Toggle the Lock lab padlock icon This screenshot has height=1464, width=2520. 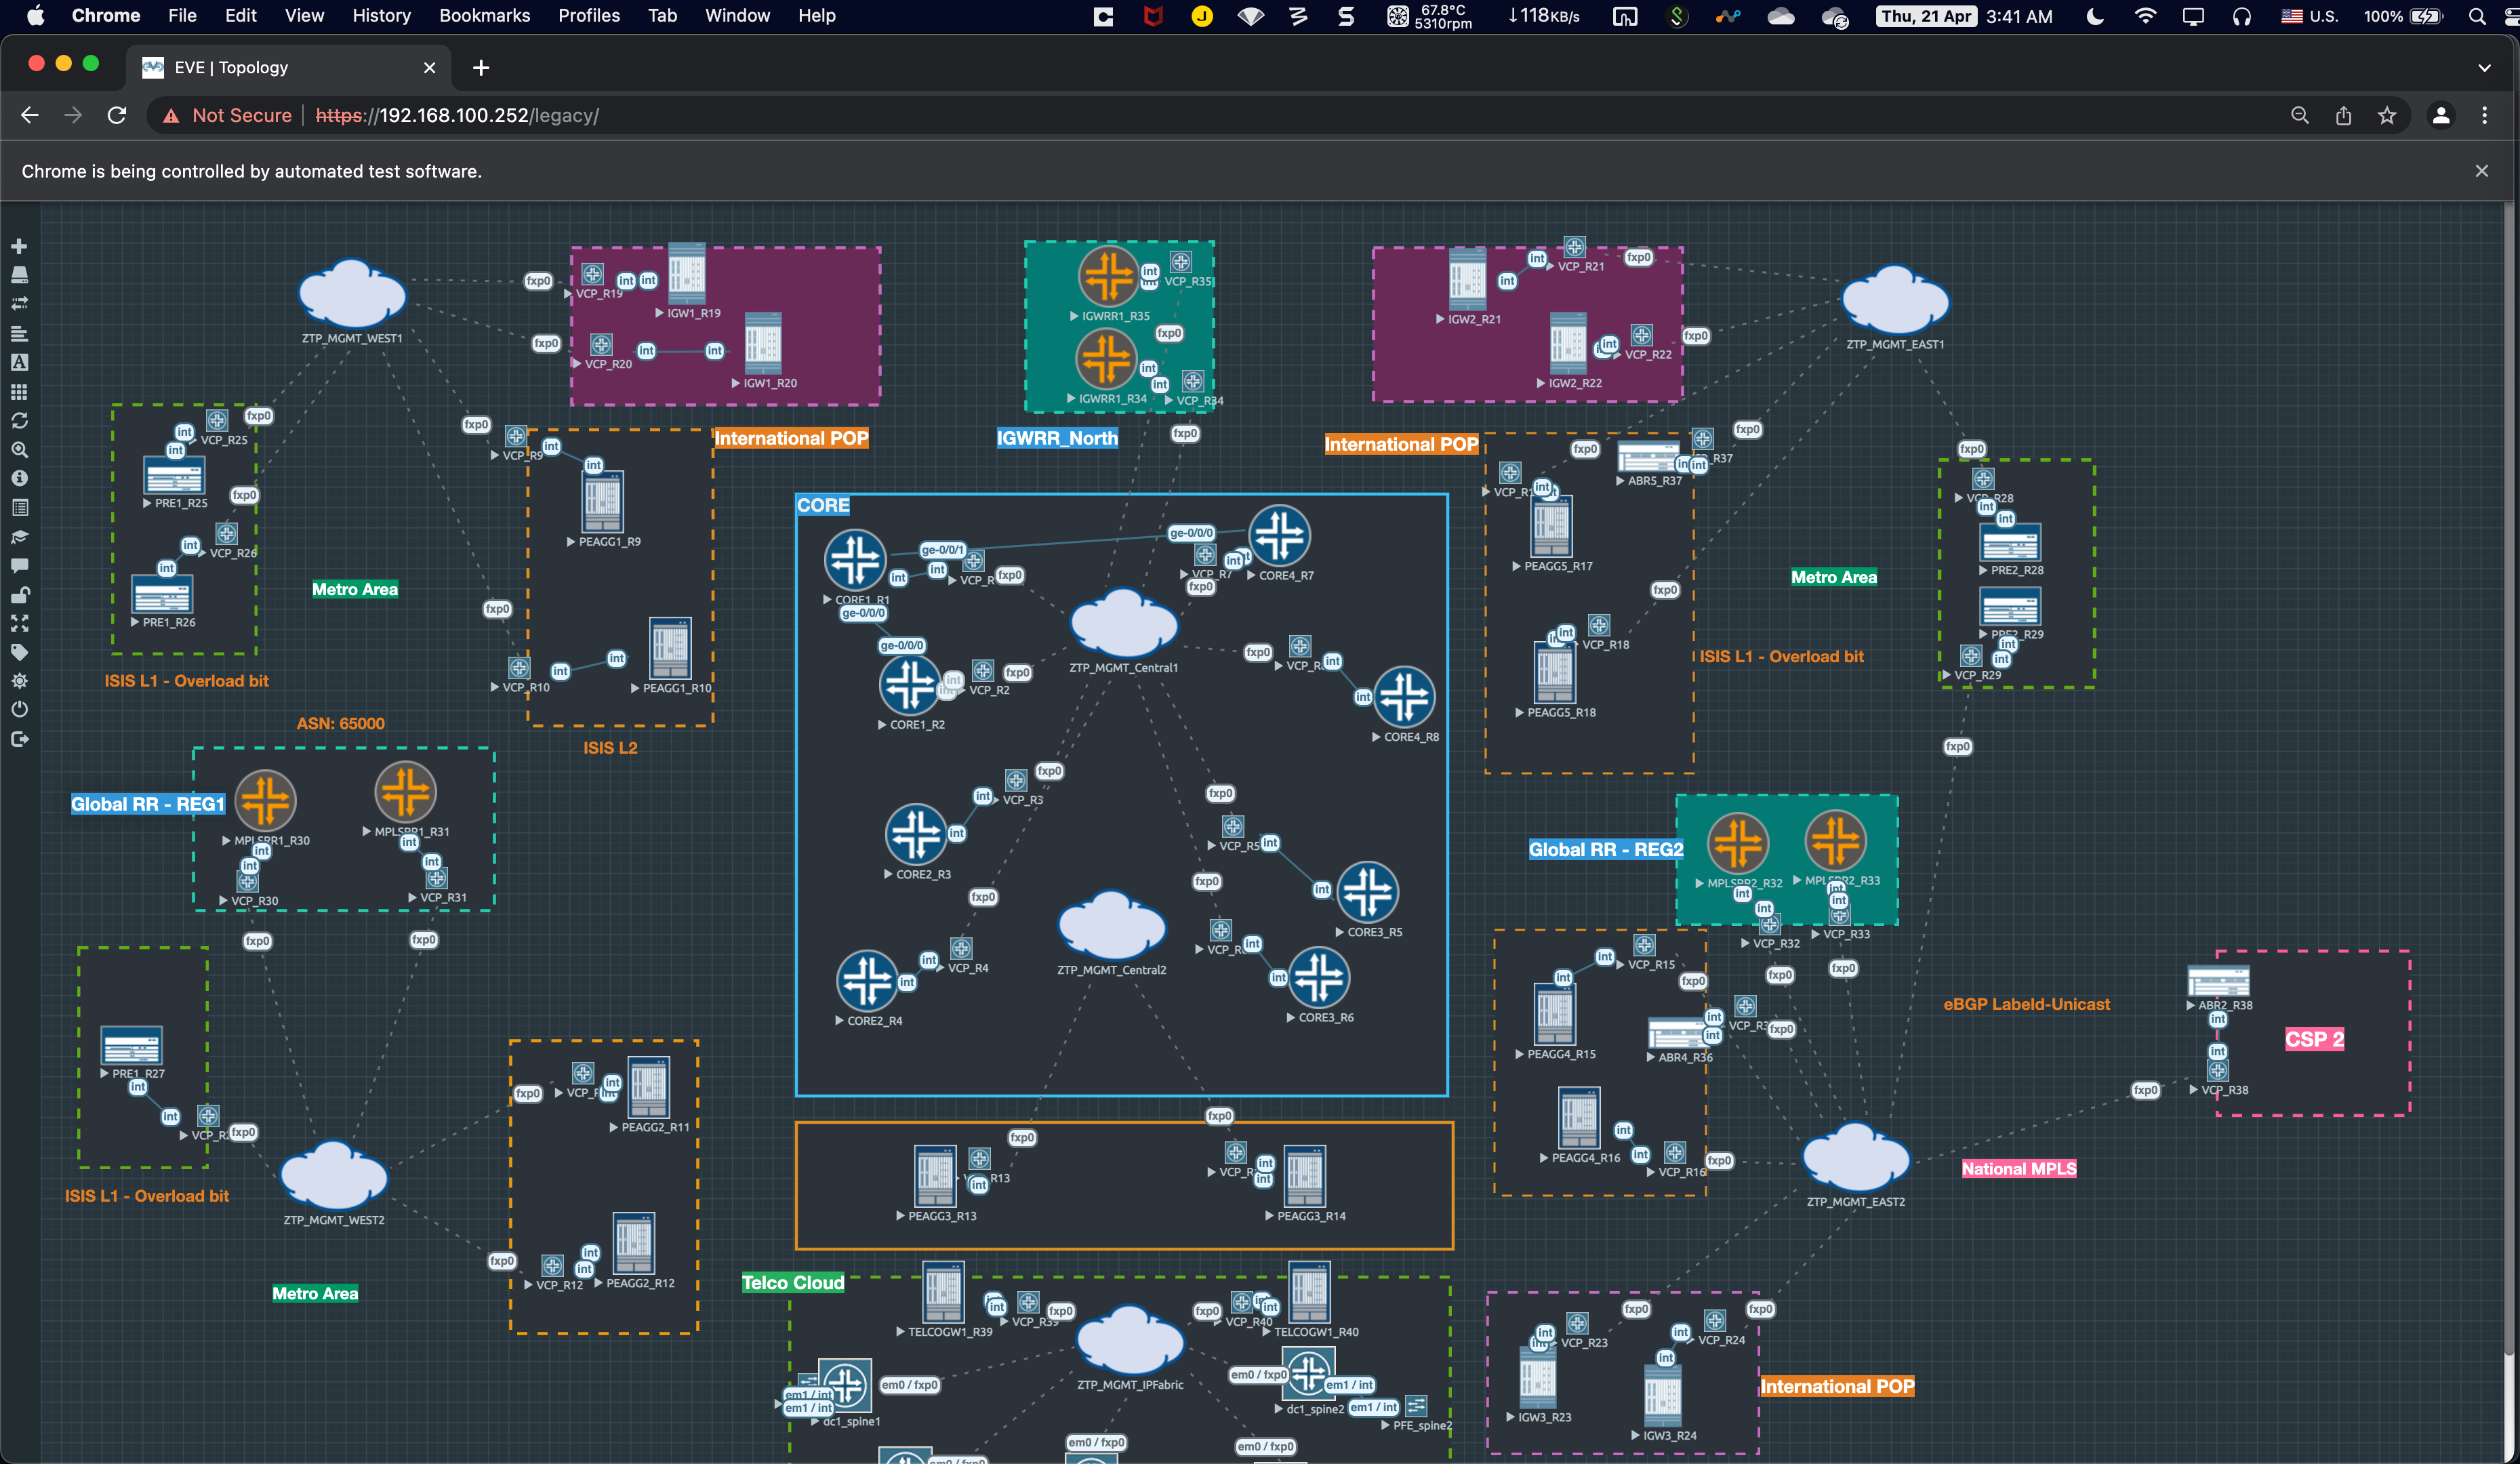(19, 595)
